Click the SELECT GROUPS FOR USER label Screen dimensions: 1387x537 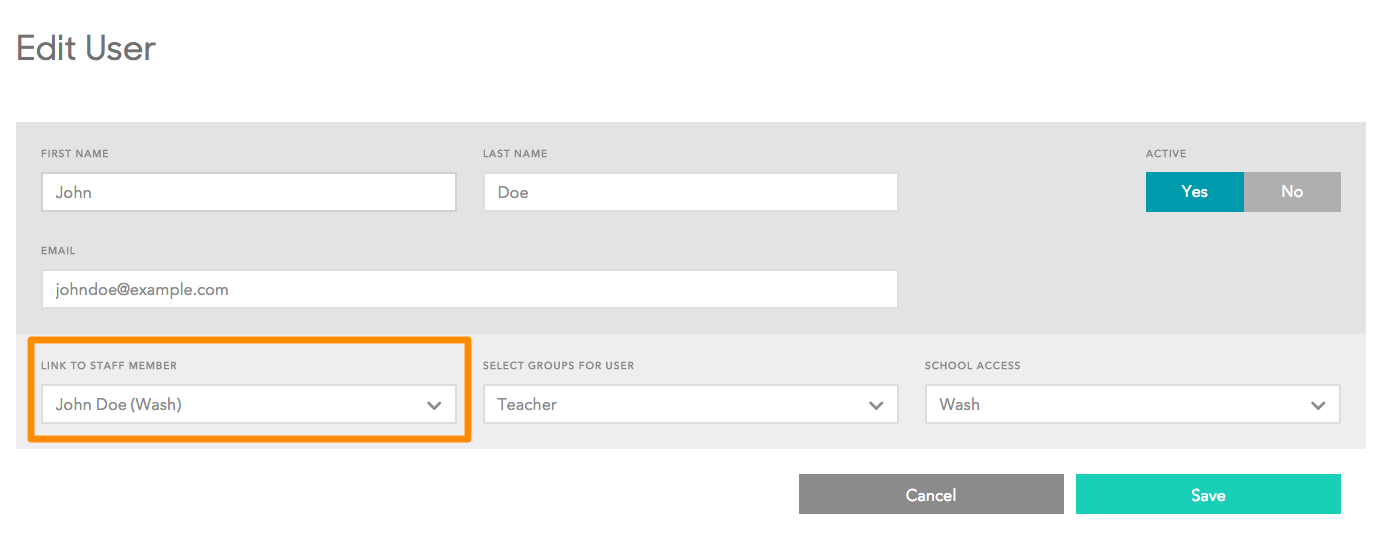(559, 366)
